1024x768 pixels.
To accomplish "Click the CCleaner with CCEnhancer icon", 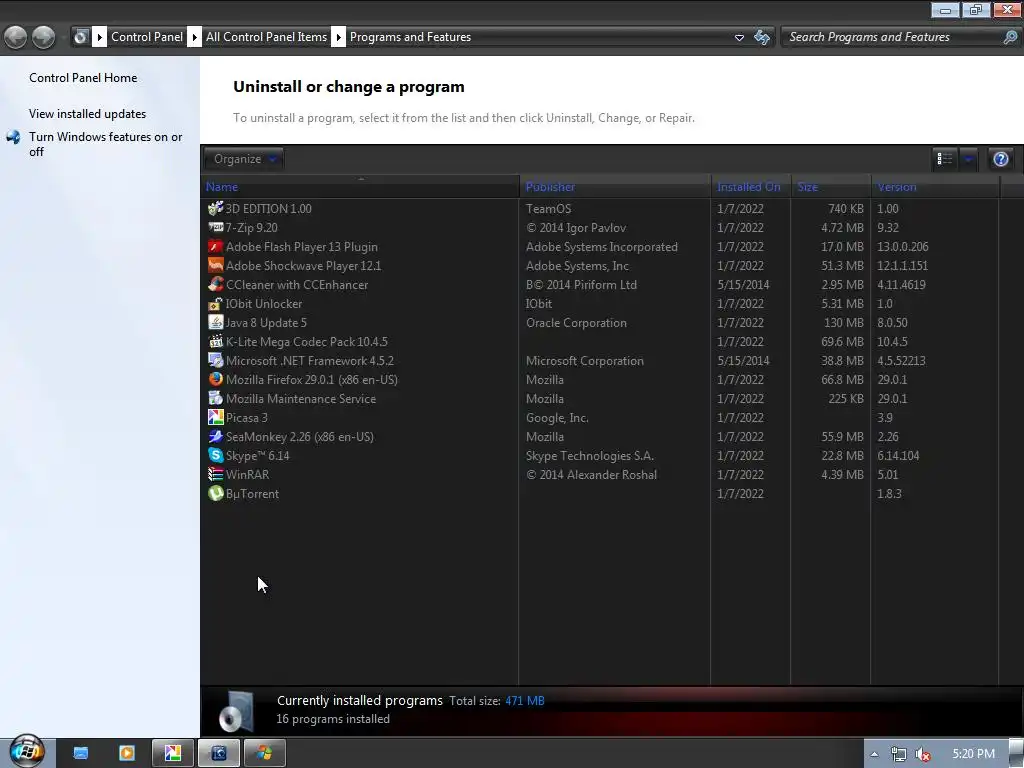I will click(x=216, y=284).
